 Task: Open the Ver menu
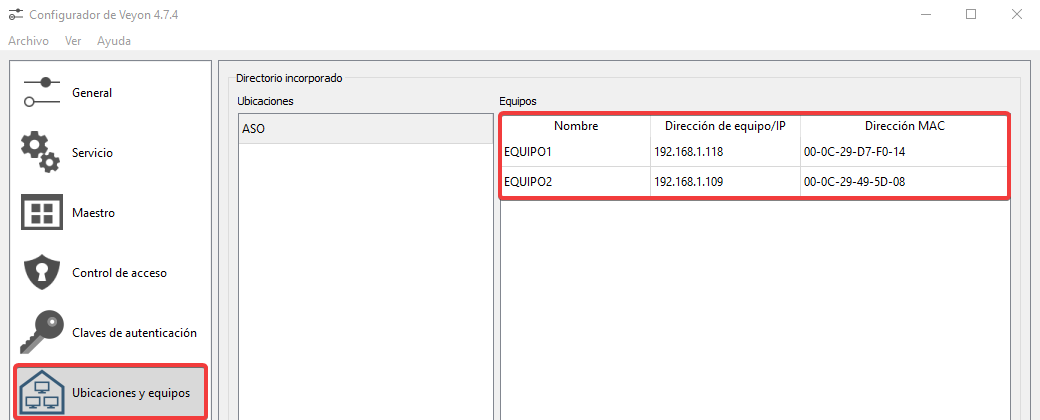tap(73, 41)
